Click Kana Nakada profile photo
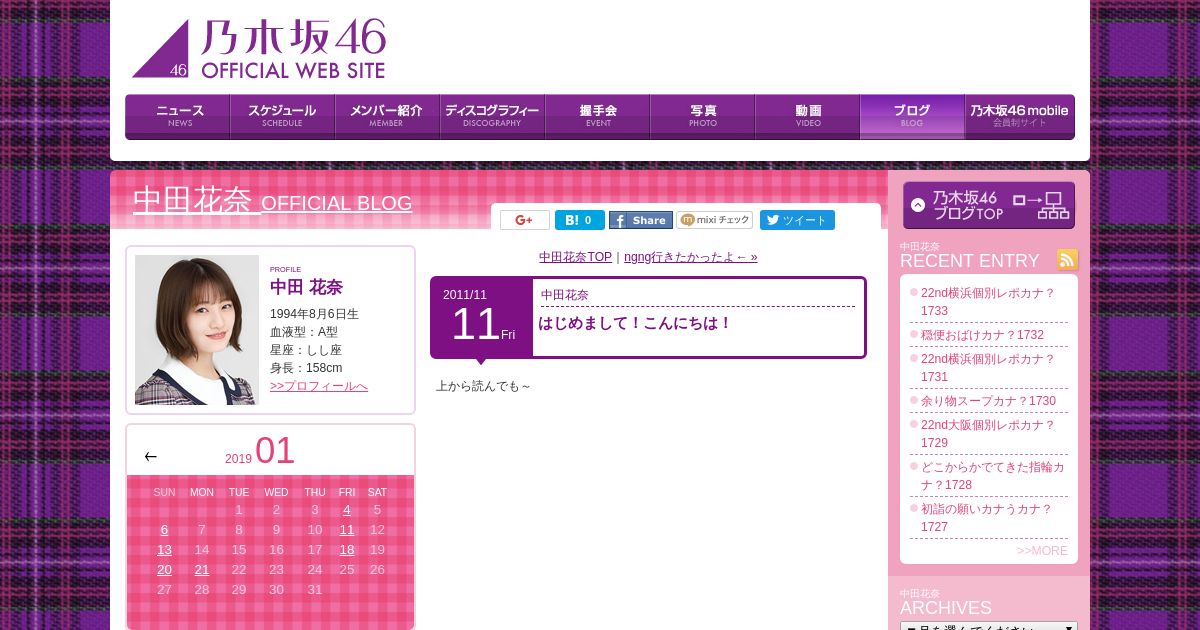 (x=197, y=330)
